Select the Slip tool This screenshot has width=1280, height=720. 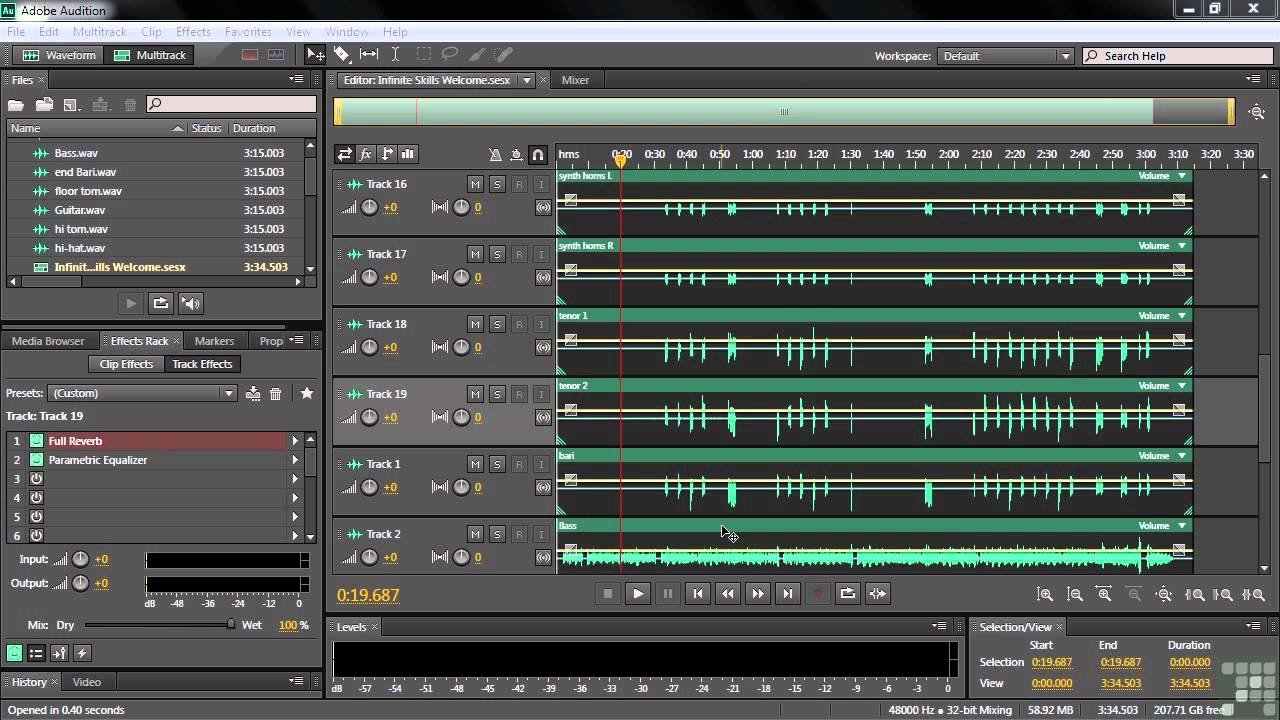[x=369, y=55]
